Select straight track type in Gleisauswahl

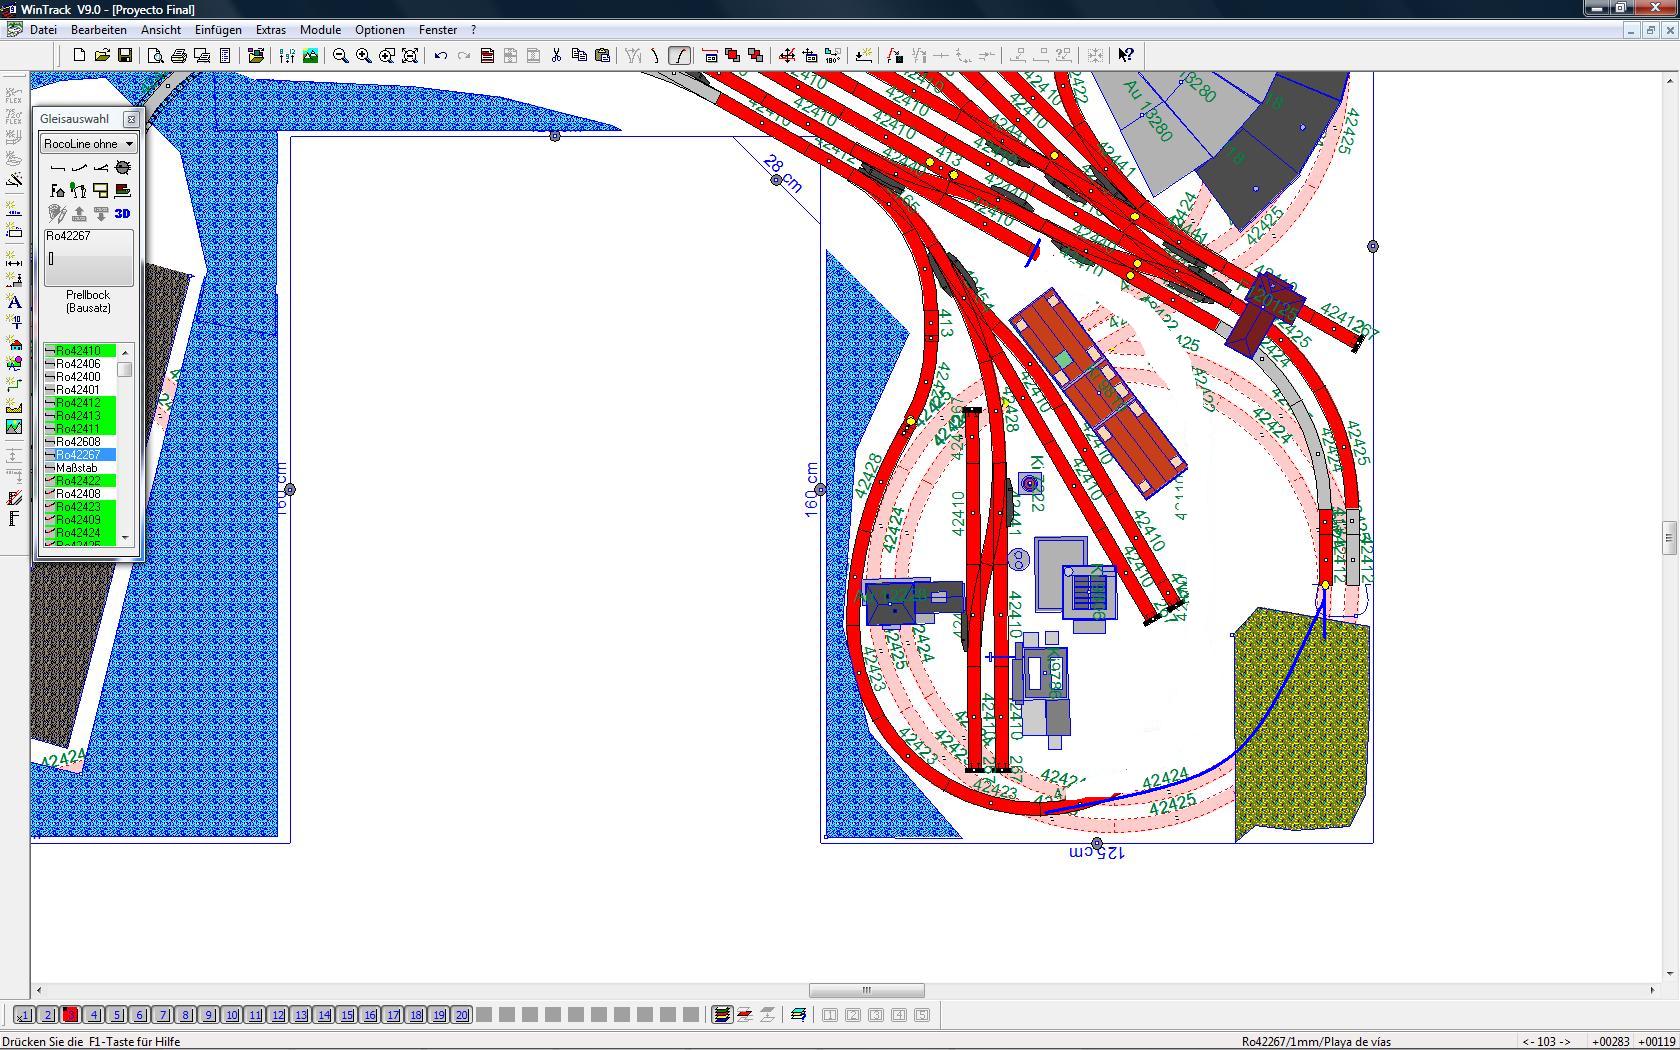58,168
